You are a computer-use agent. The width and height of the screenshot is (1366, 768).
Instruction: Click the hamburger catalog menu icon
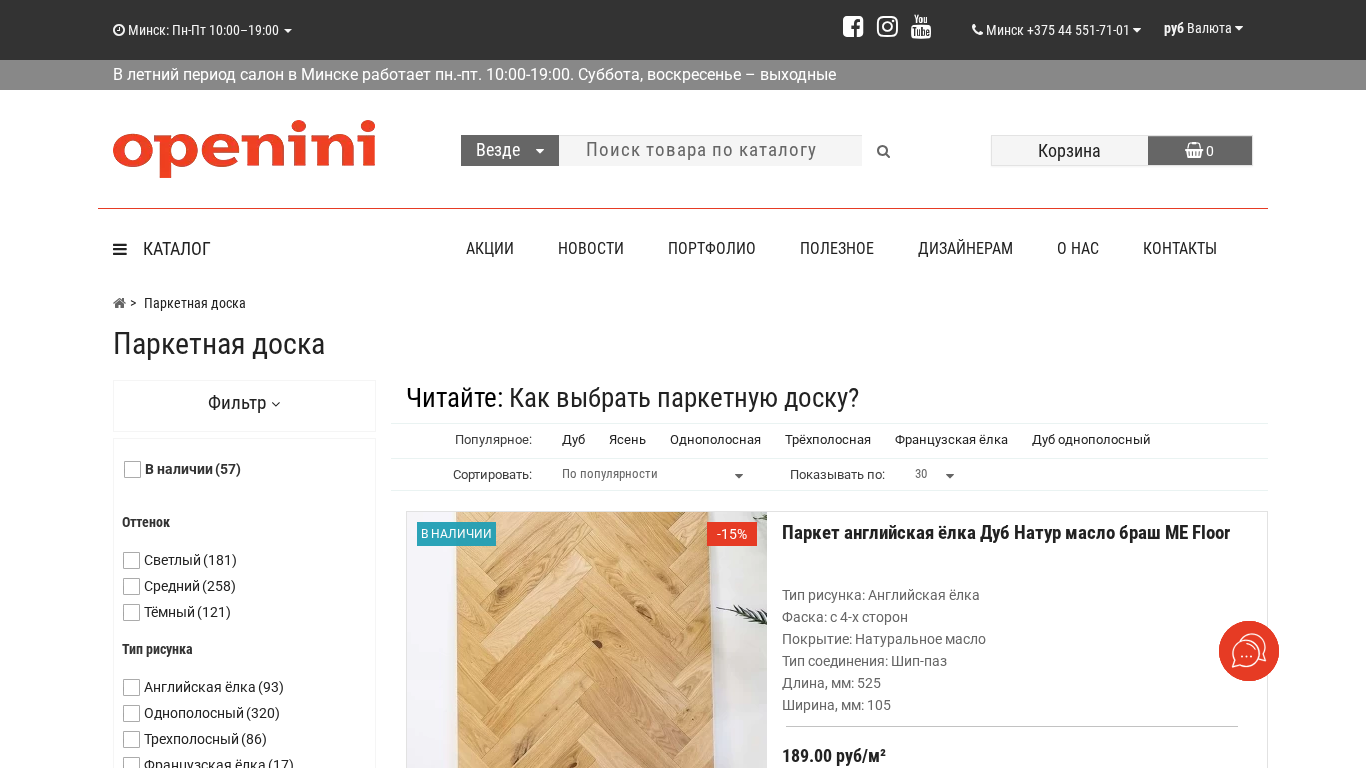pos(120,249)
